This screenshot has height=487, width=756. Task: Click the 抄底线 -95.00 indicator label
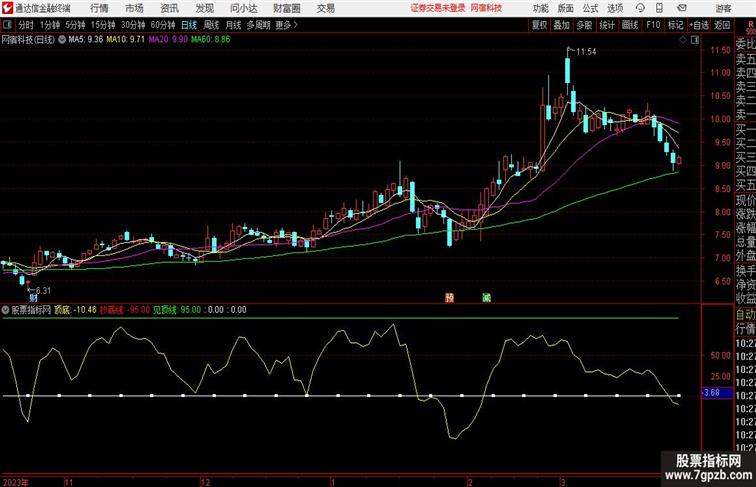tap(125, 310)
